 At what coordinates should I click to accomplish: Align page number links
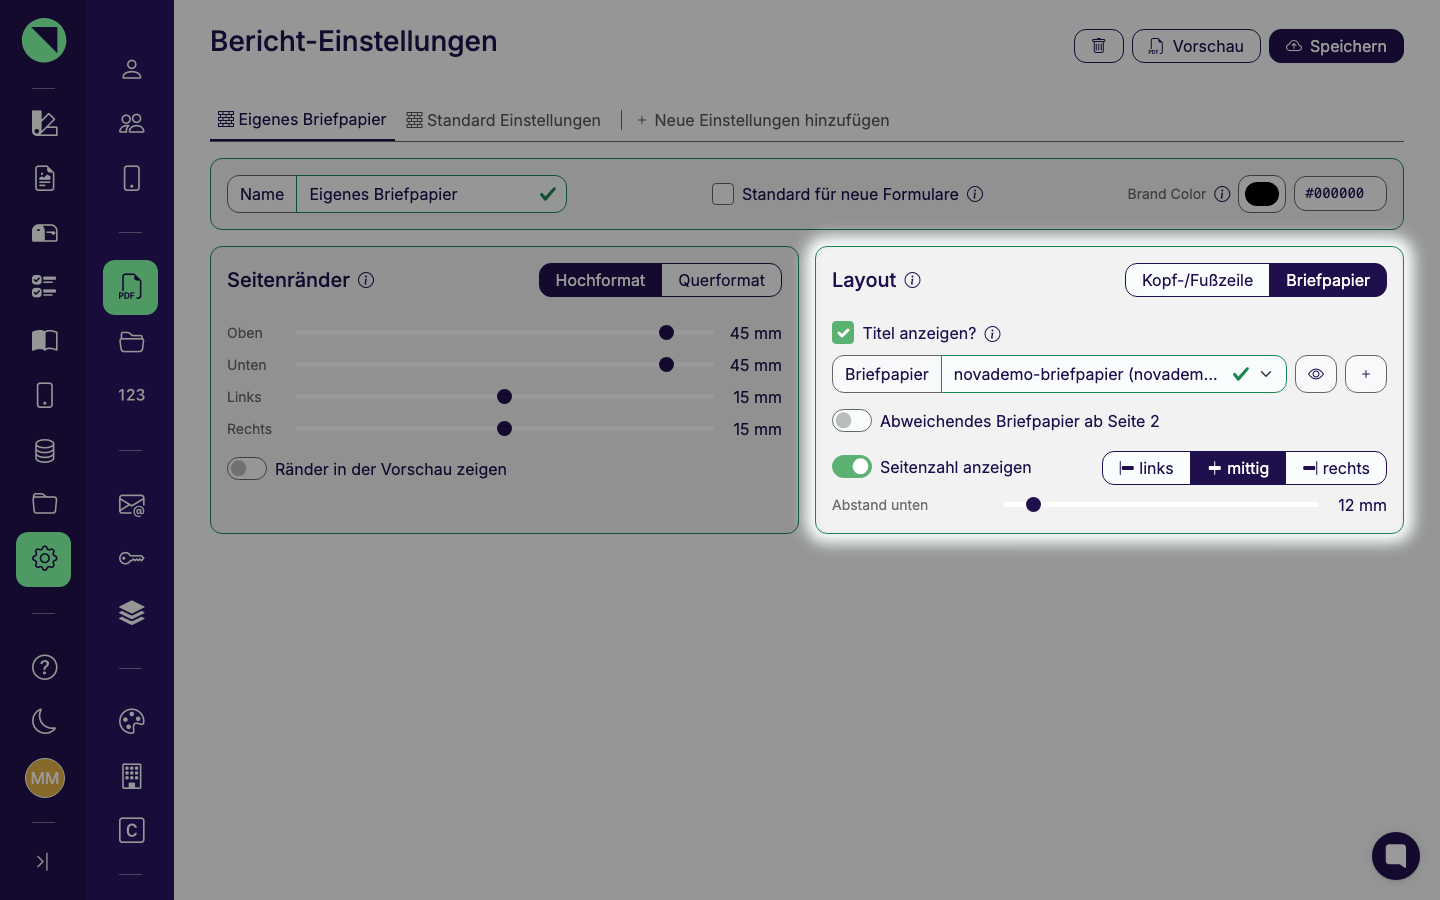(x=1146, y=468)
